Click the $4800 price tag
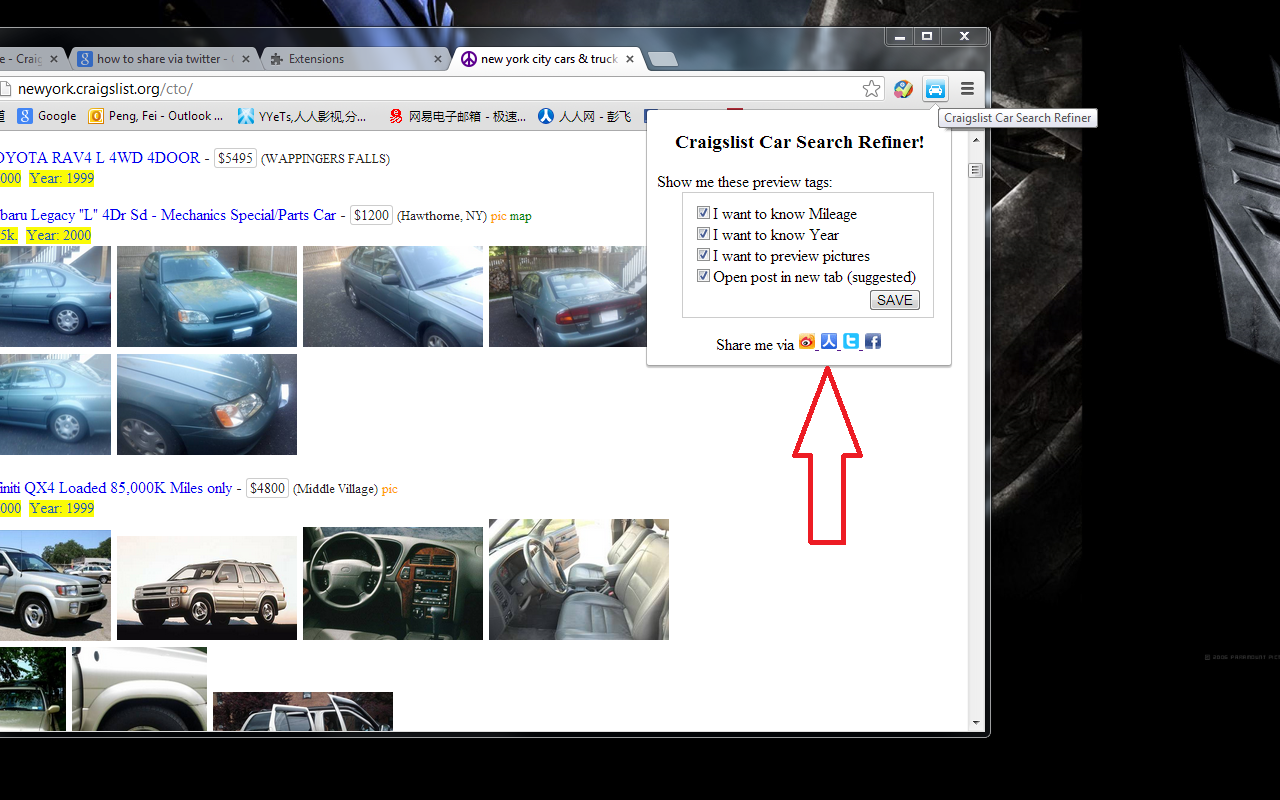1280x800 pixels. pos(267,488)
